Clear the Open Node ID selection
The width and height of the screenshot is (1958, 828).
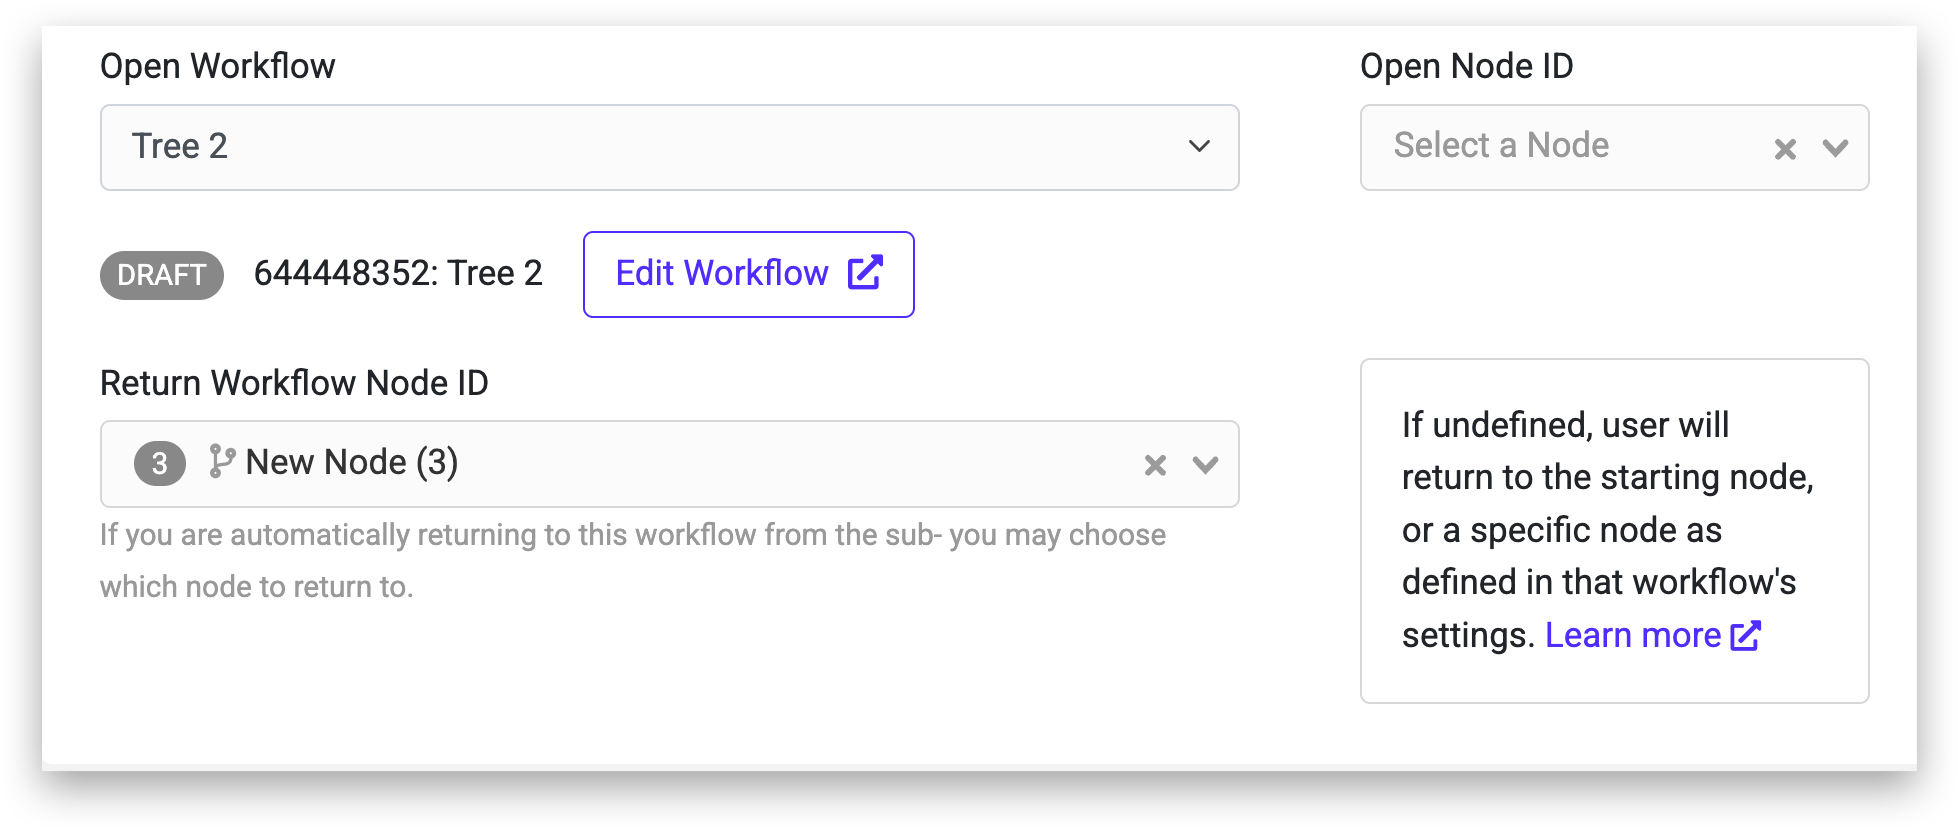(x=1785, y=149)
